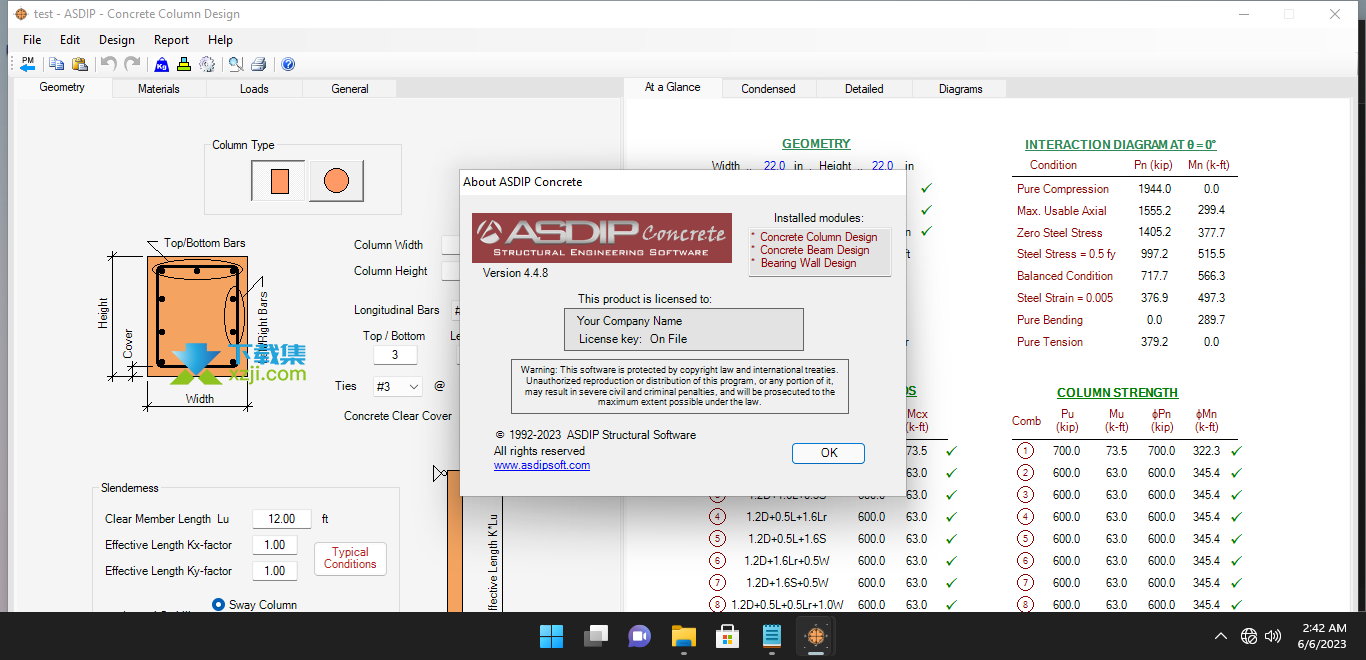Open units via the Kg weight icon
1366x660 pixels.
(161, 64)
